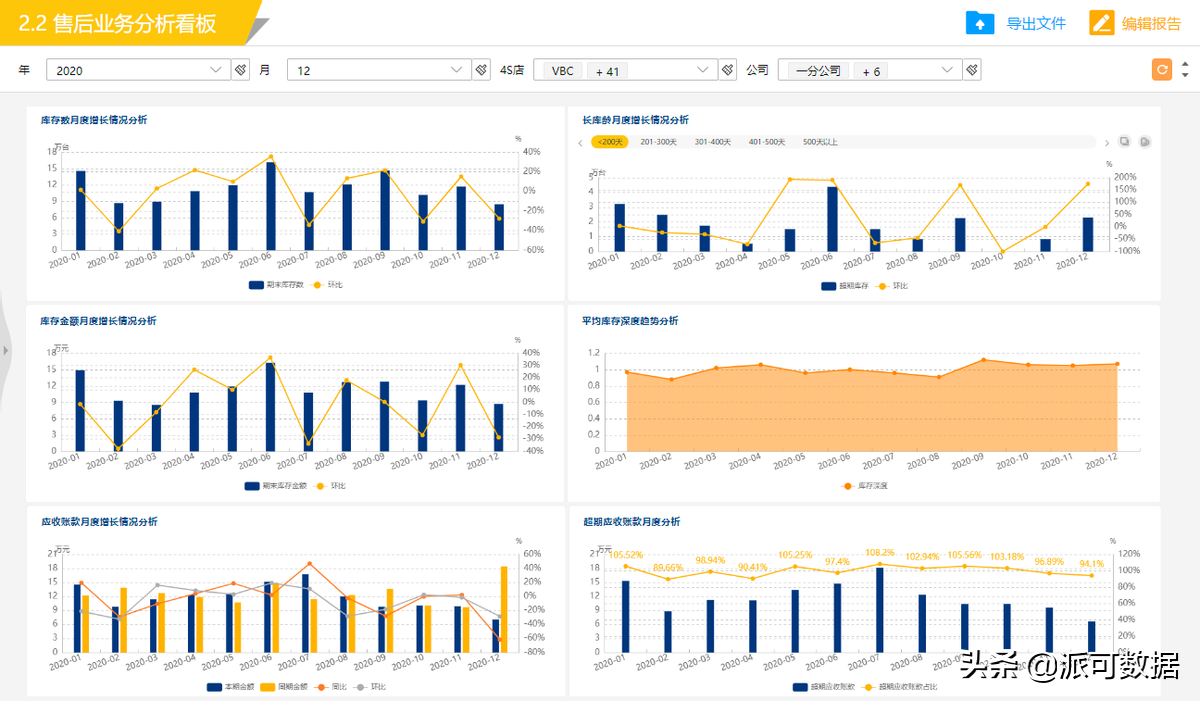Open the 月 dropdown showing 12
This screenshot has height=701, width=1200.
379,70
